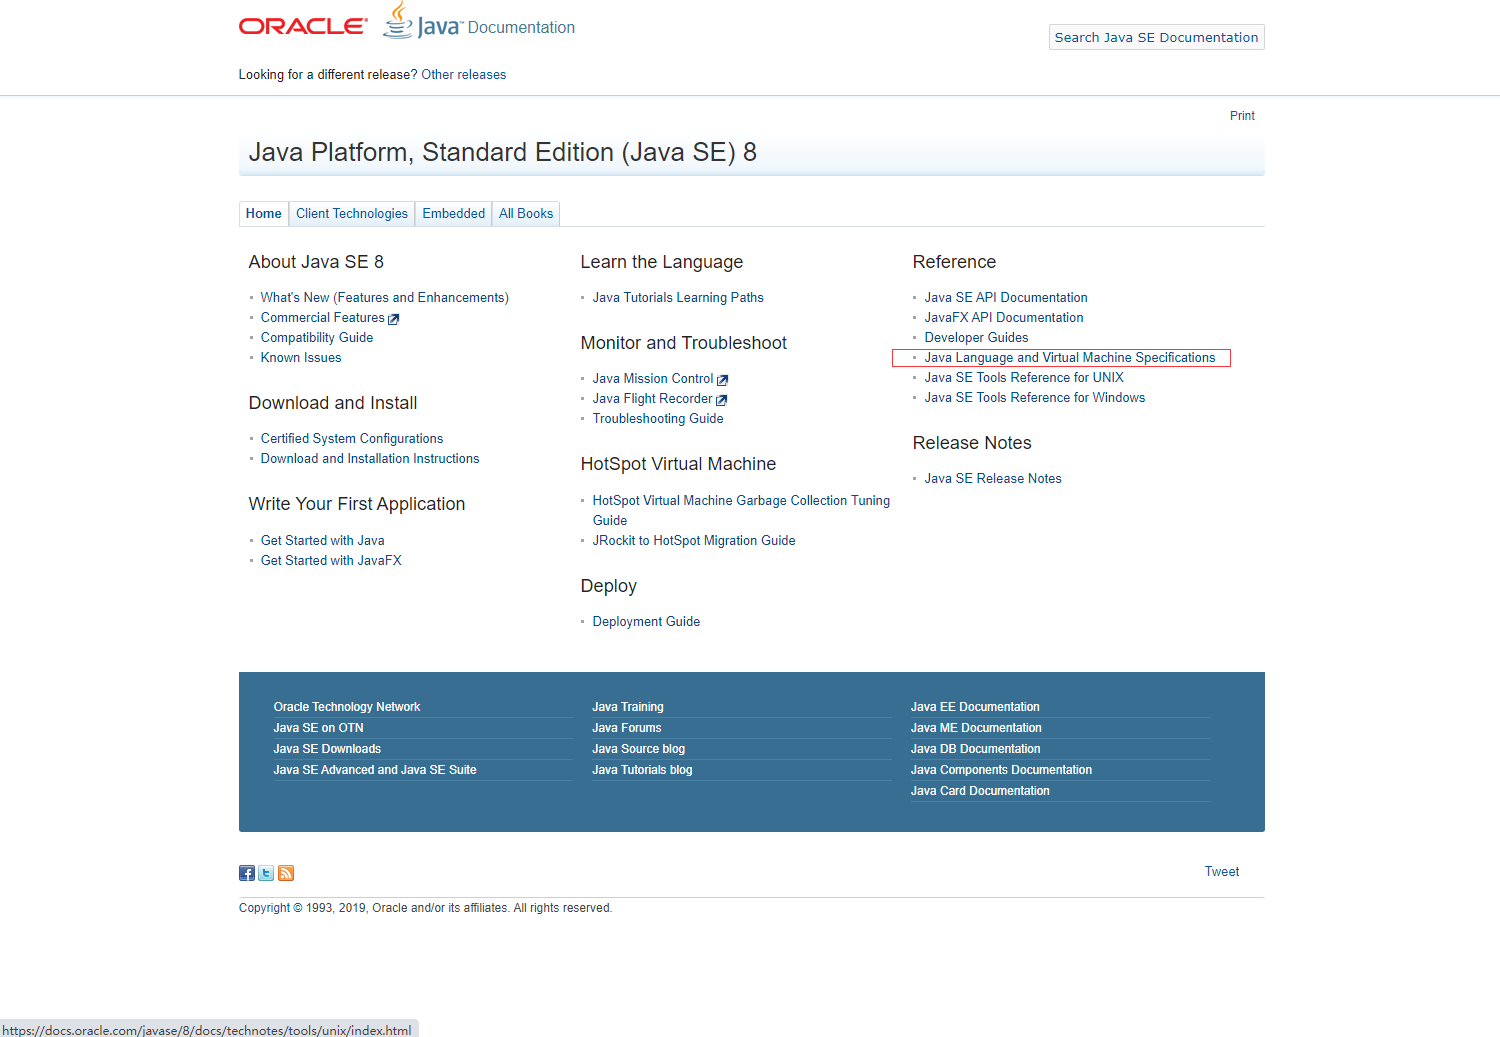Open Certified System Configurations

point(352,439)
